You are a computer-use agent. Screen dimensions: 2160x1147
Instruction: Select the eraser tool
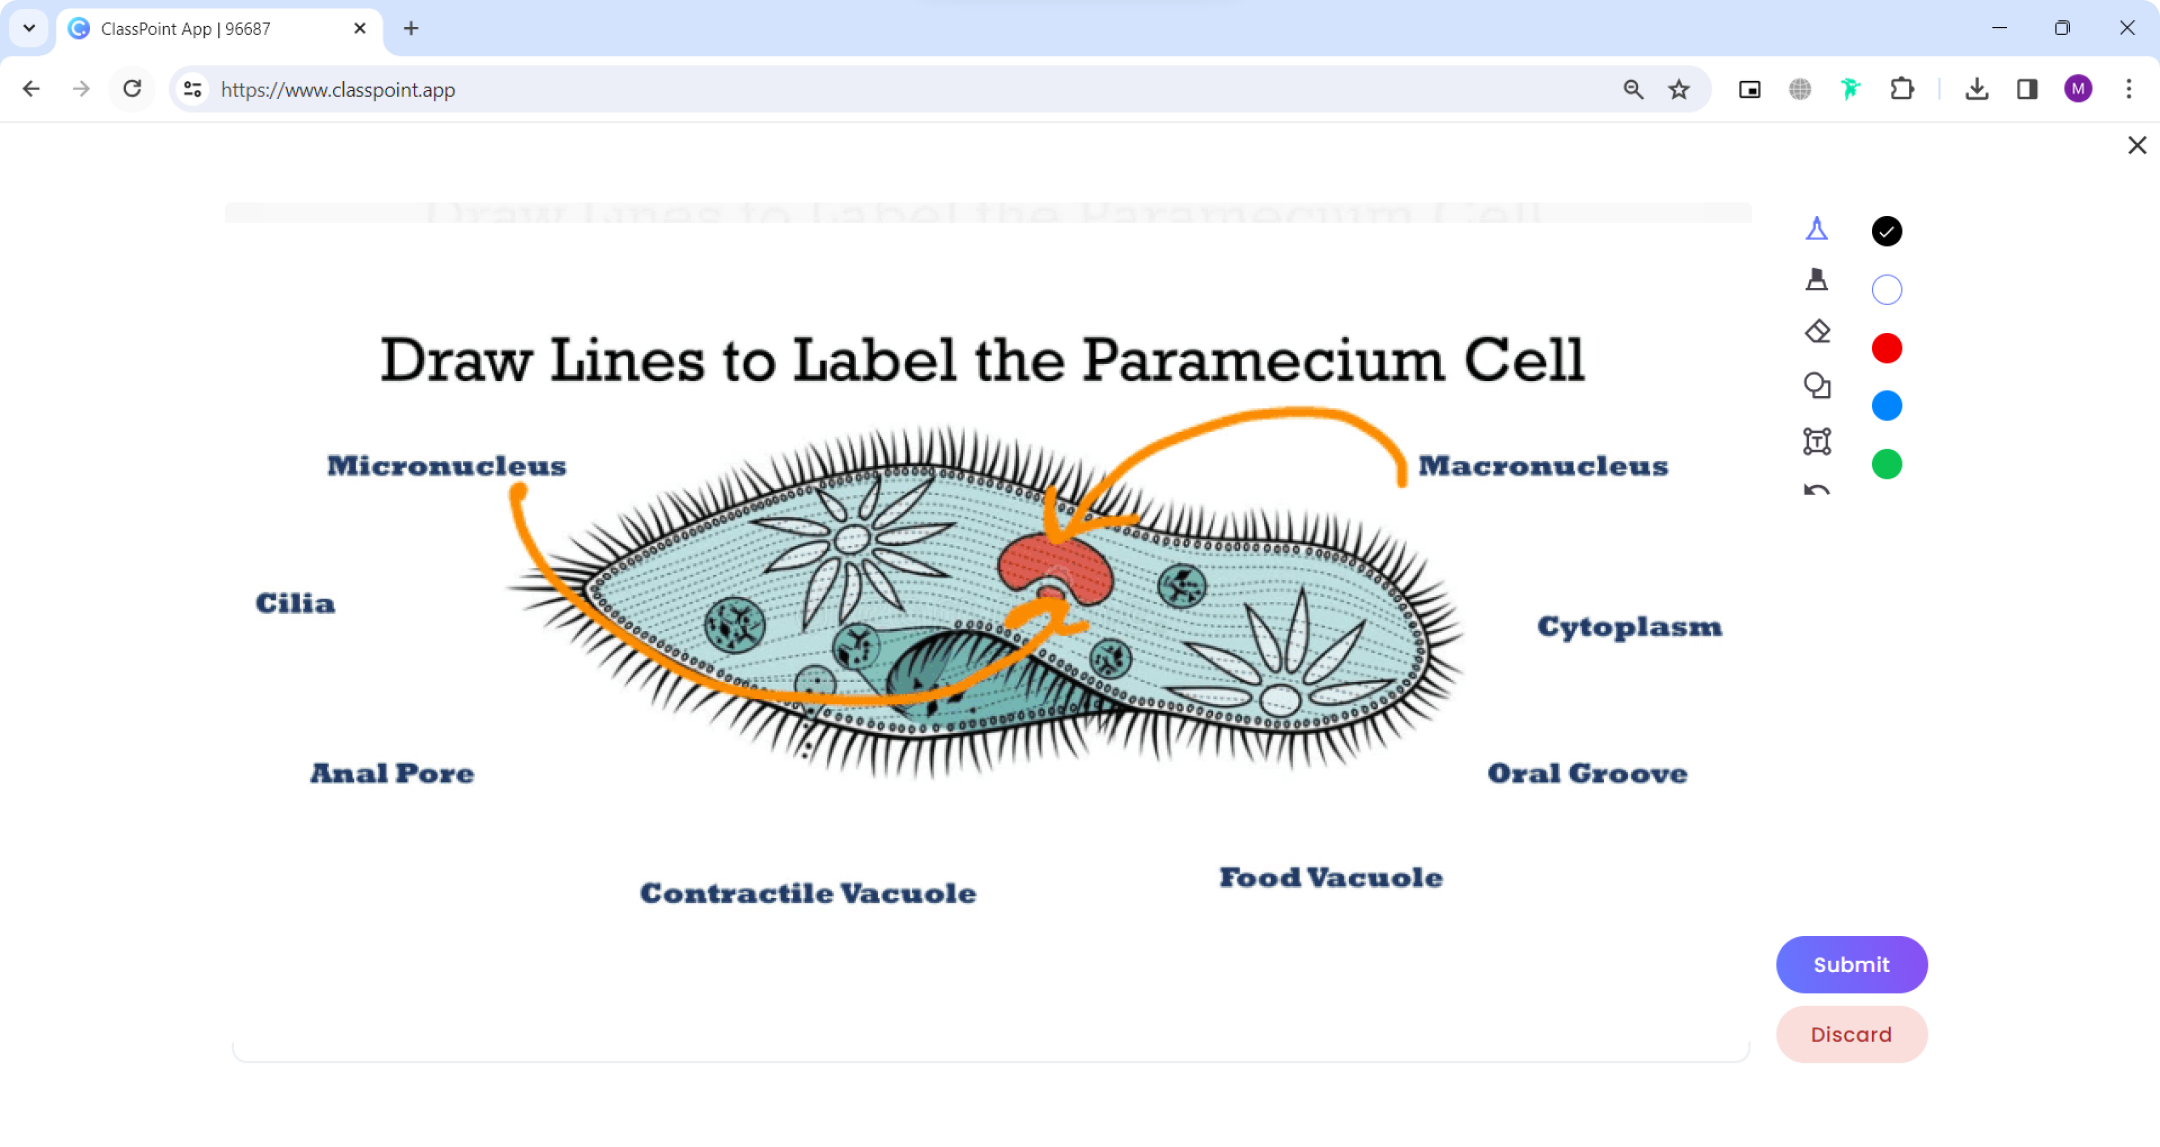tap(1817, 331)
